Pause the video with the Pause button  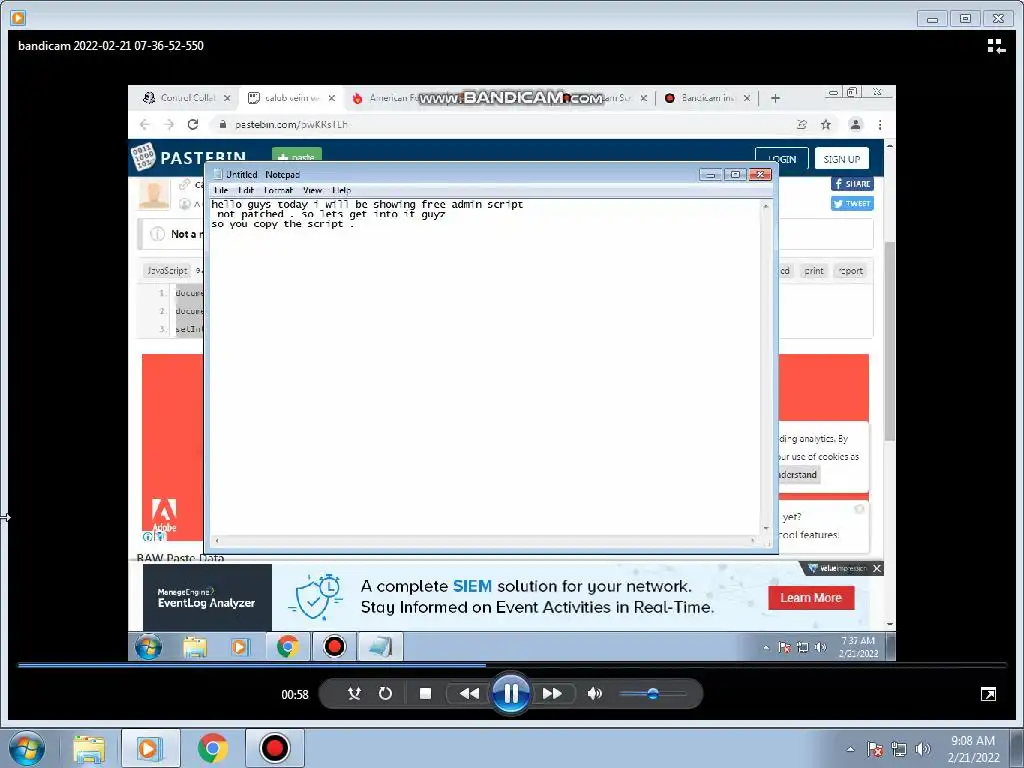pyautogui.click(x=511, y=694)
